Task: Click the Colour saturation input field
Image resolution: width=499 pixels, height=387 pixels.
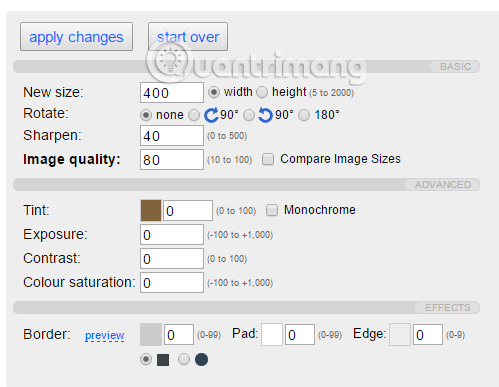Action: pyautogui.click(x=172, y=282)
